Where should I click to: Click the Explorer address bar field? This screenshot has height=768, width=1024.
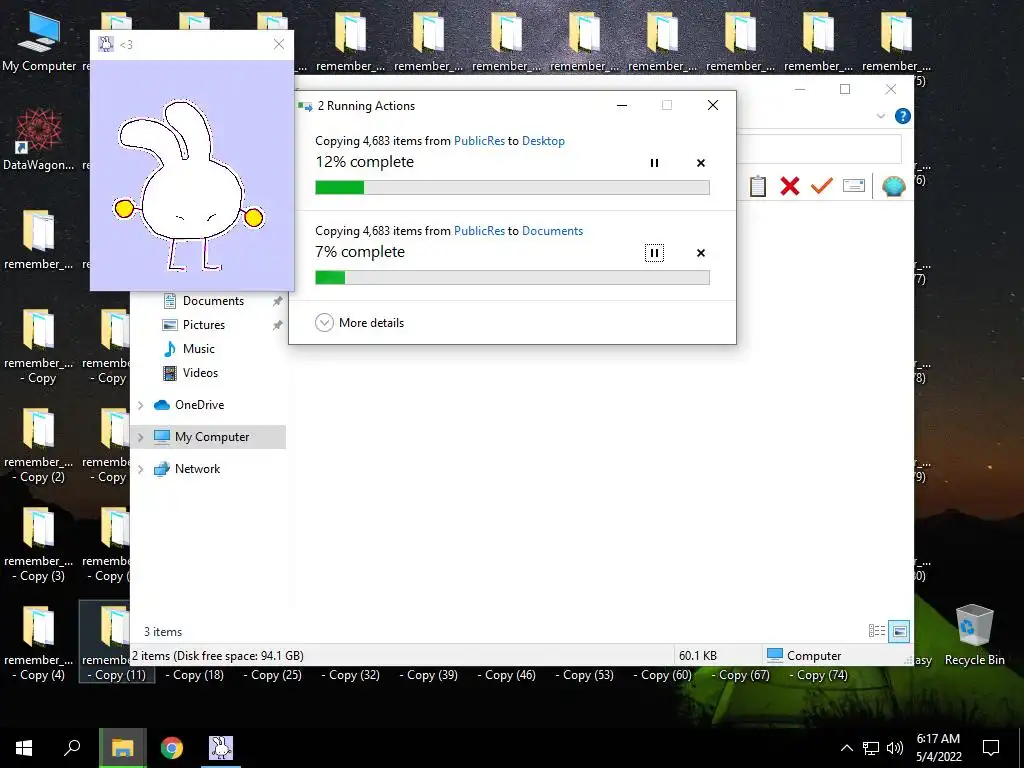(819, 150)
